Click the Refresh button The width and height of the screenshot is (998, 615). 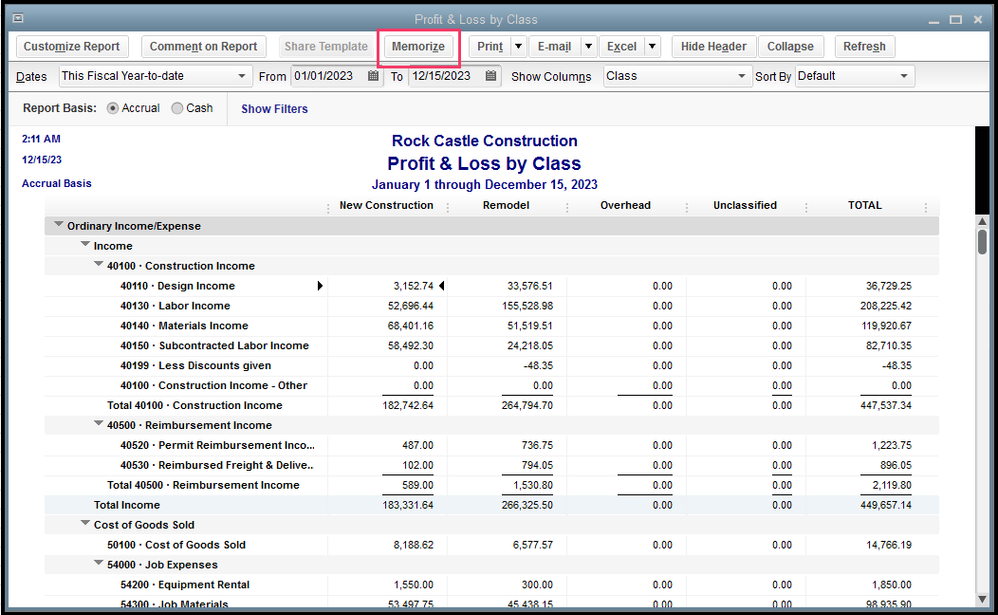(864, 46)
